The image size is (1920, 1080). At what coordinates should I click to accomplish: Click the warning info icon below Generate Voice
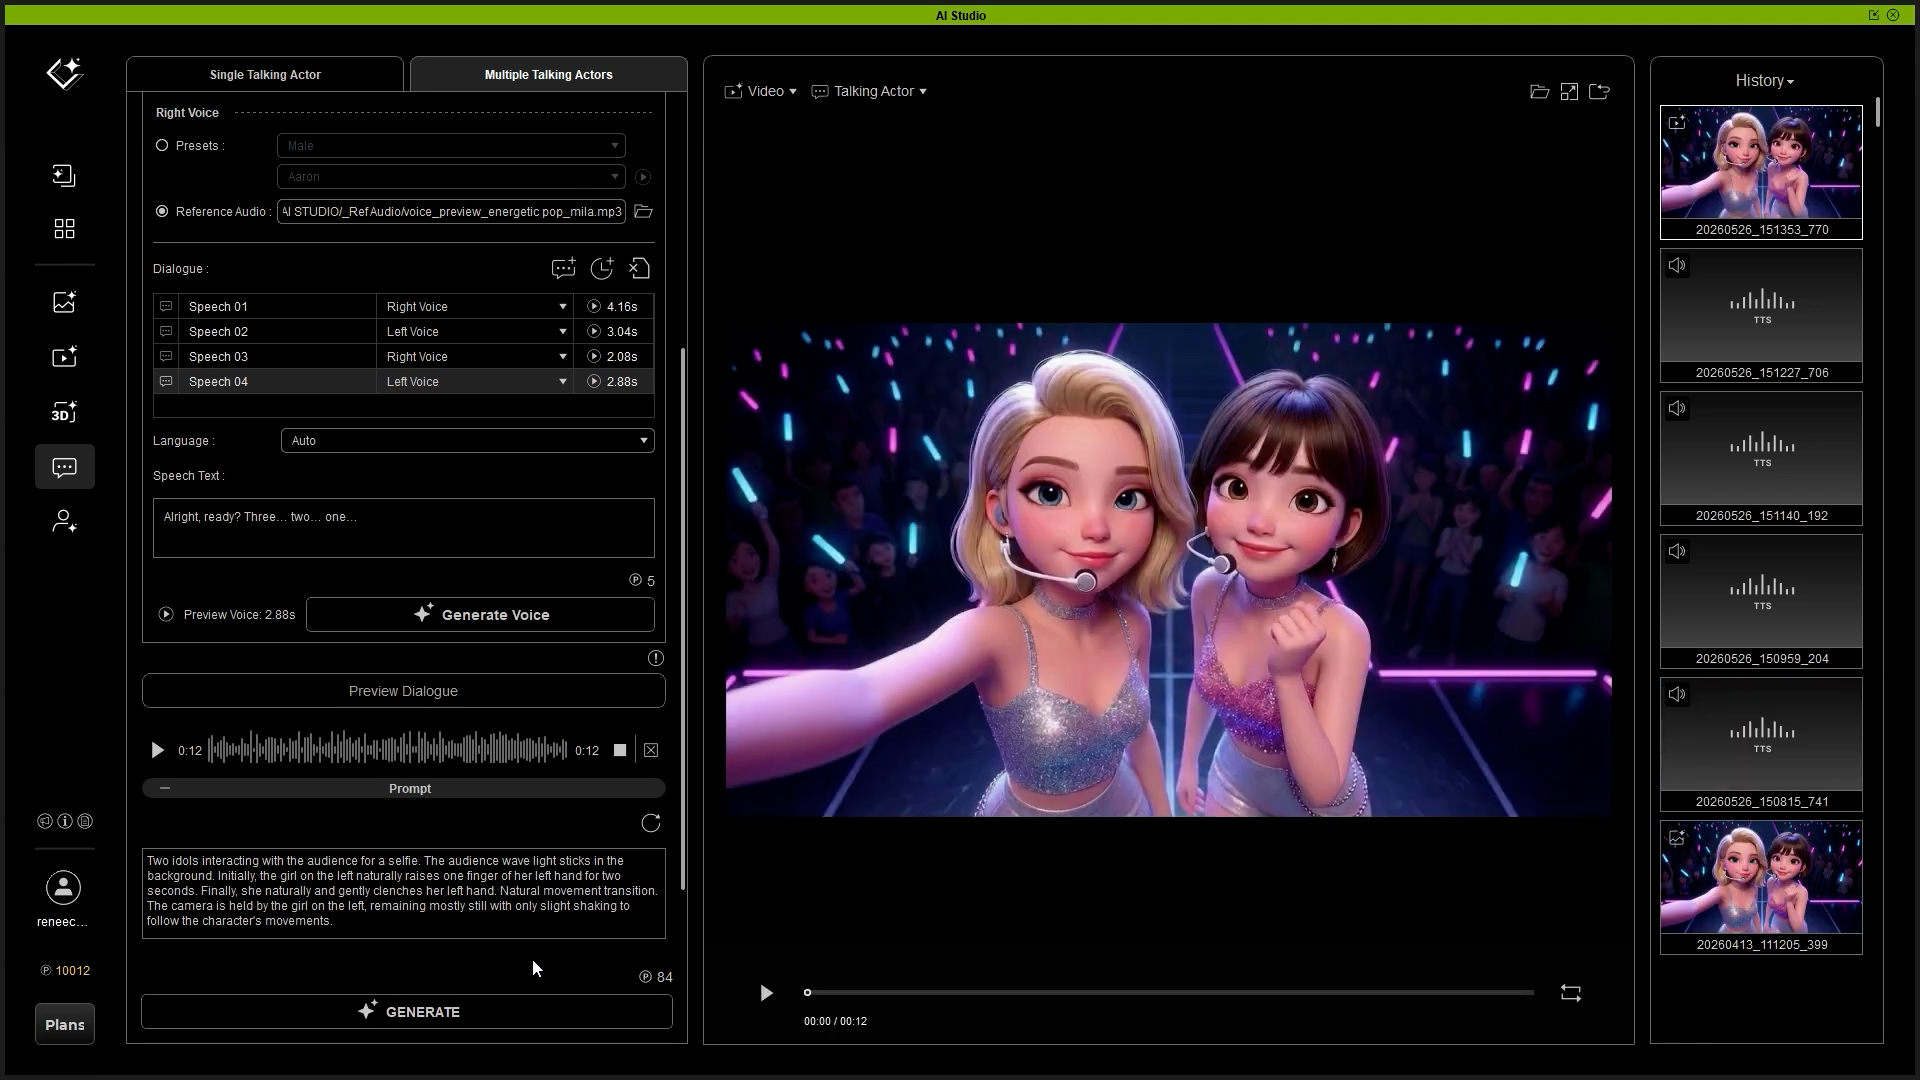pyautogui.click(x=656, y=658)
